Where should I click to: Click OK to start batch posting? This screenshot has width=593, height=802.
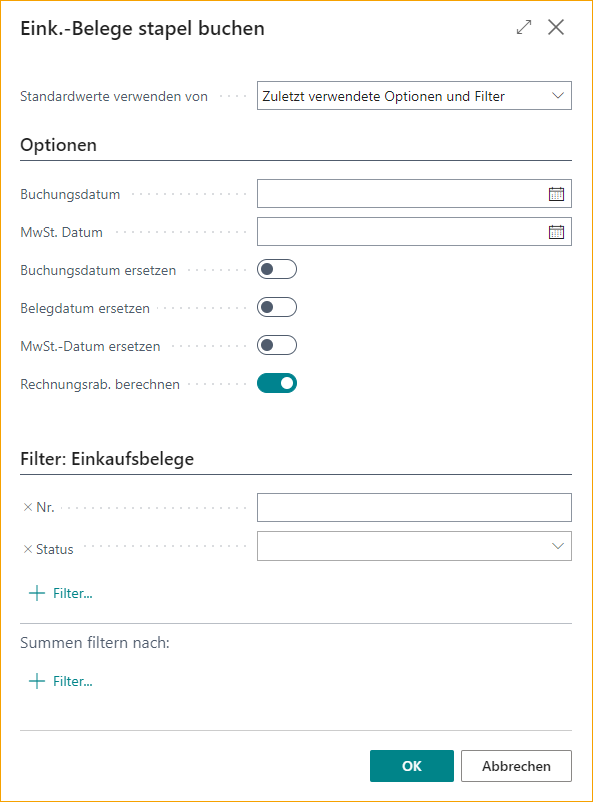pyautogui.click(x=411, y=765)
